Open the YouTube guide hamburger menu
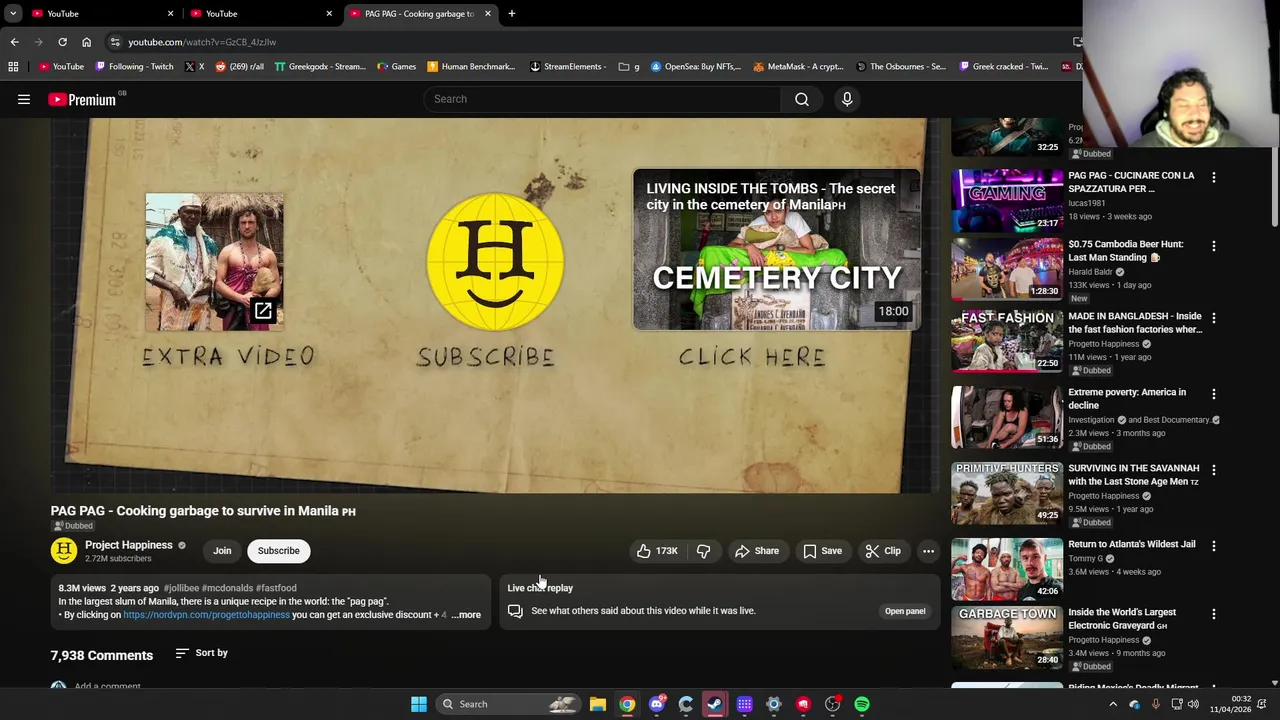Screen dimensions: 1280x720 24,99
